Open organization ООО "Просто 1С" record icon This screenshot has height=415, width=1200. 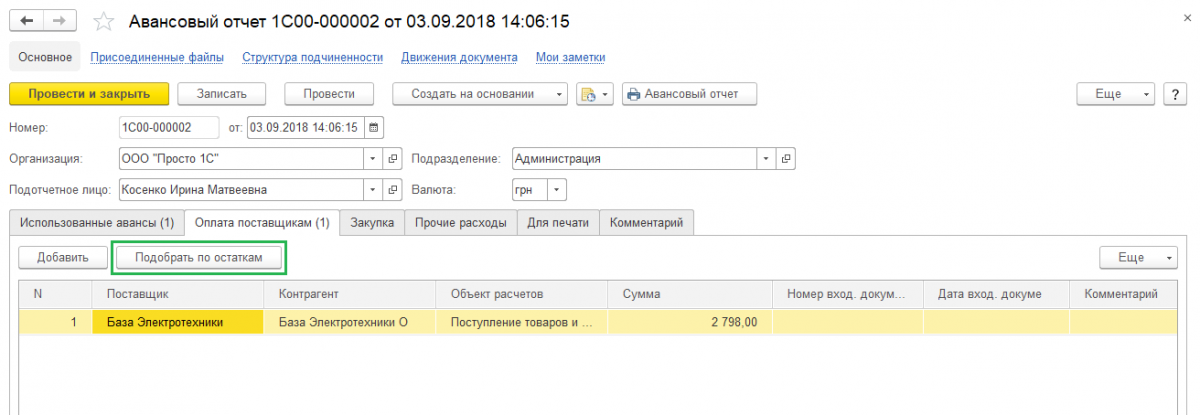click(393, 158)
